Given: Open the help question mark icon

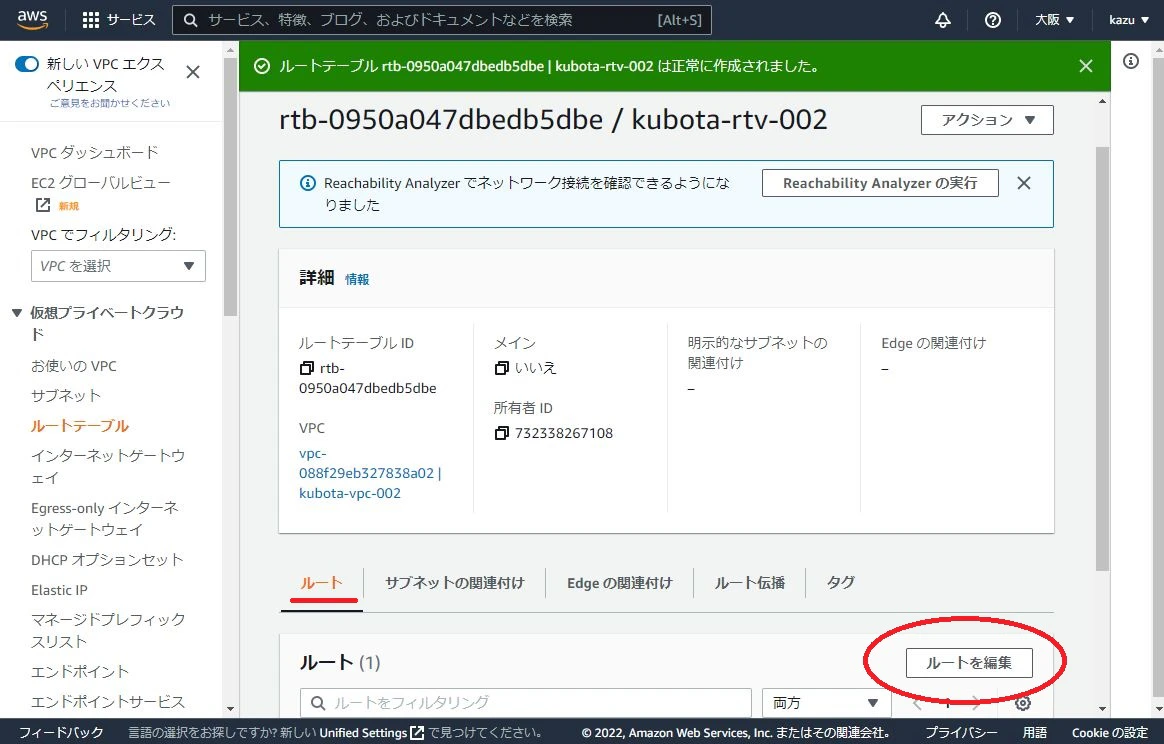Looking at the screenshot, I should tap(993, 20).
